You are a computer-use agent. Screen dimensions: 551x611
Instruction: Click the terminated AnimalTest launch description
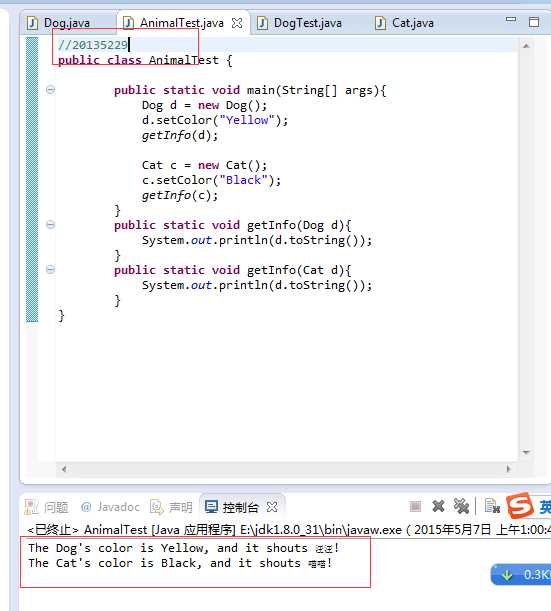(x=289, y=530)
